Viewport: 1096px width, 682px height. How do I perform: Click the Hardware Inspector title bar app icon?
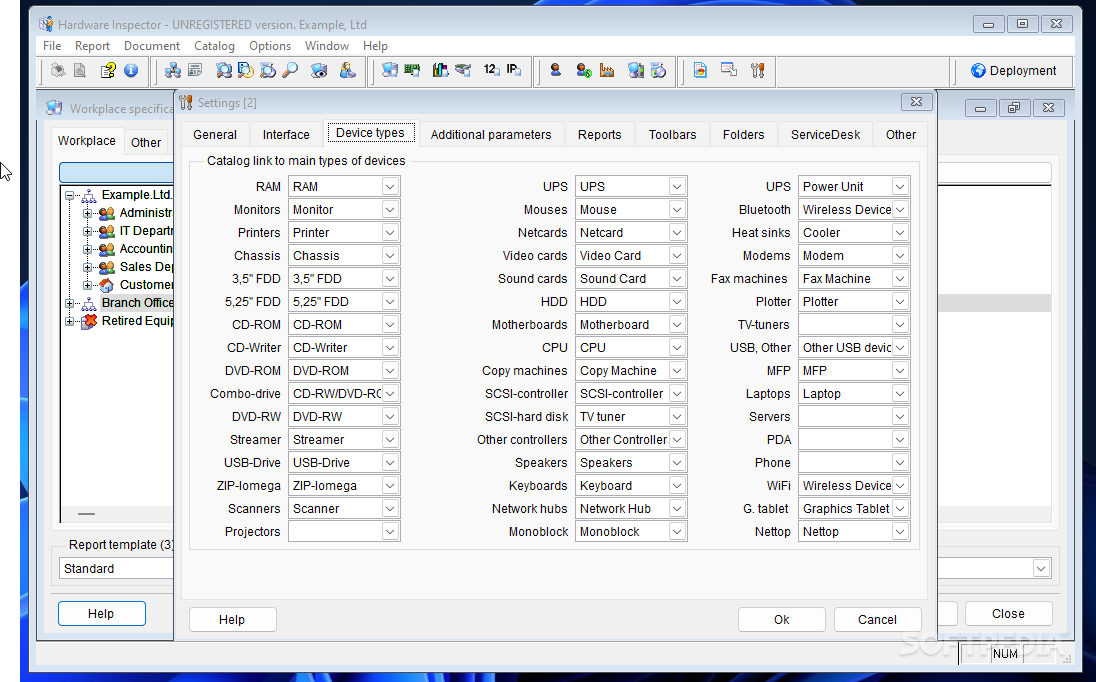pyautogui.click(x=46, y=24)
